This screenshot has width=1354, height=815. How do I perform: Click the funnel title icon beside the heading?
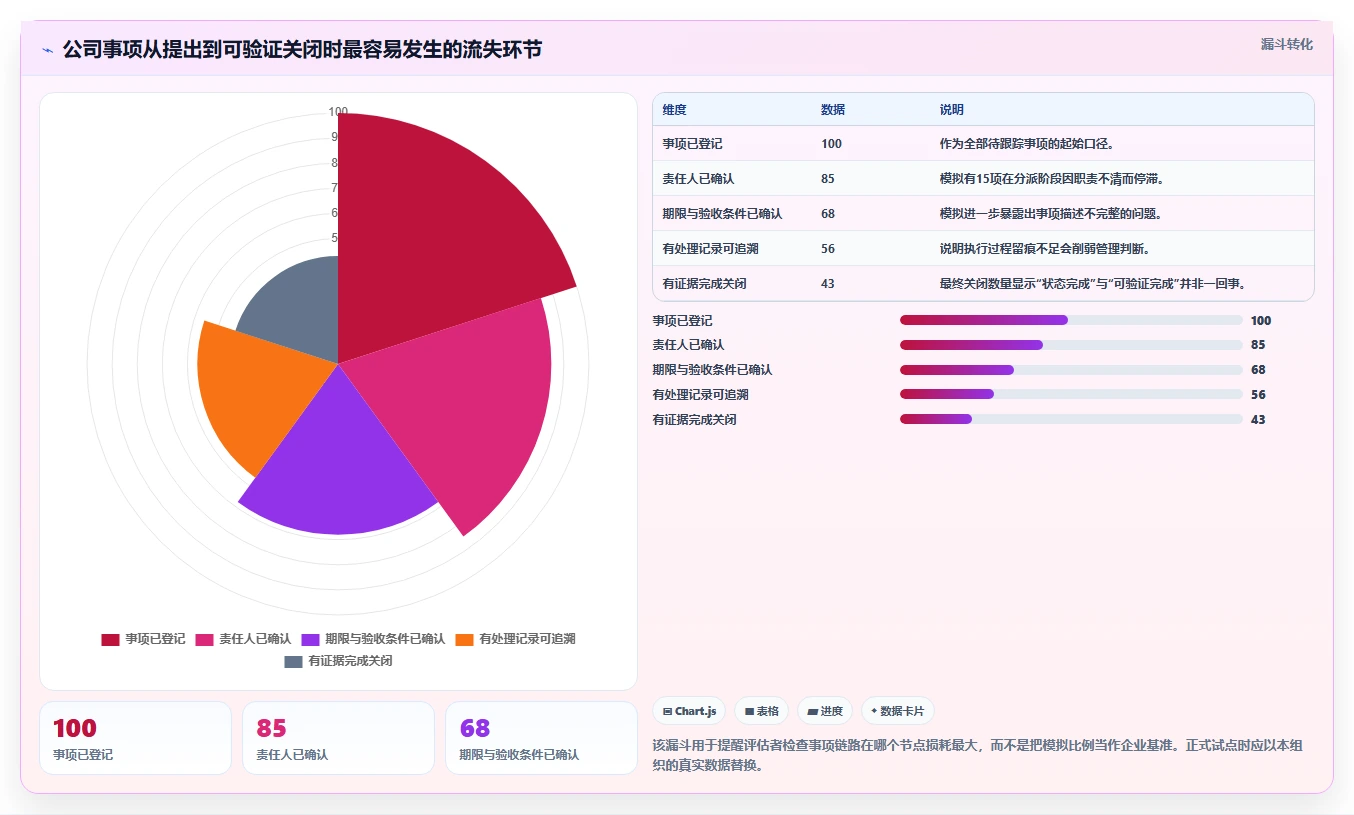pos(47,50)
